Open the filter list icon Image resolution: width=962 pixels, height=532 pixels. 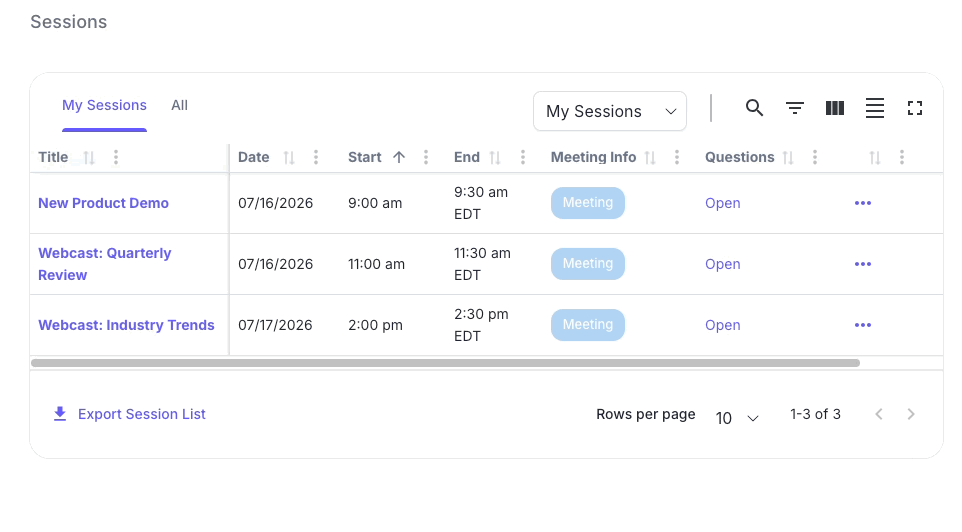click(x=795, y=108)
